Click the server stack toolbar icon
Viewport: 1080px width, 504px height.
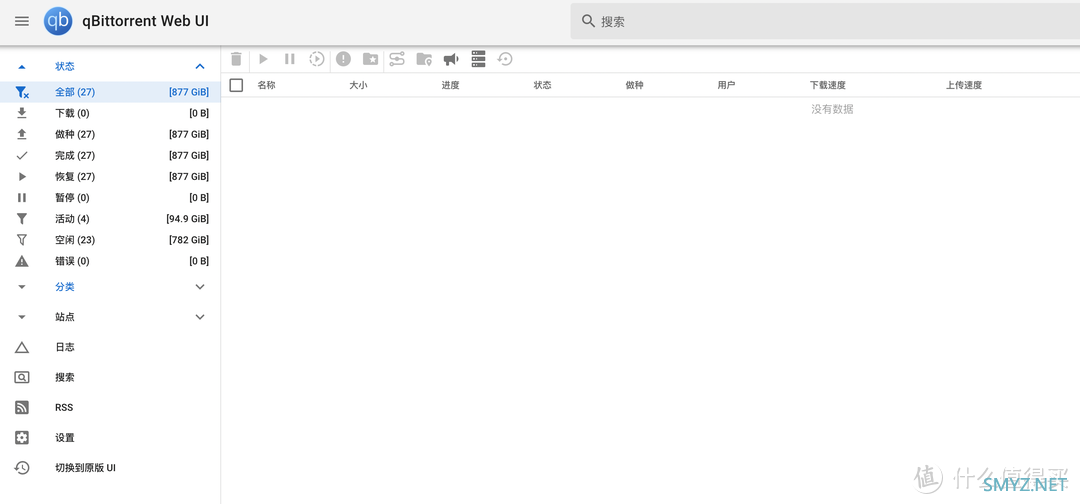pyautogui.click(x=479, y=59)
